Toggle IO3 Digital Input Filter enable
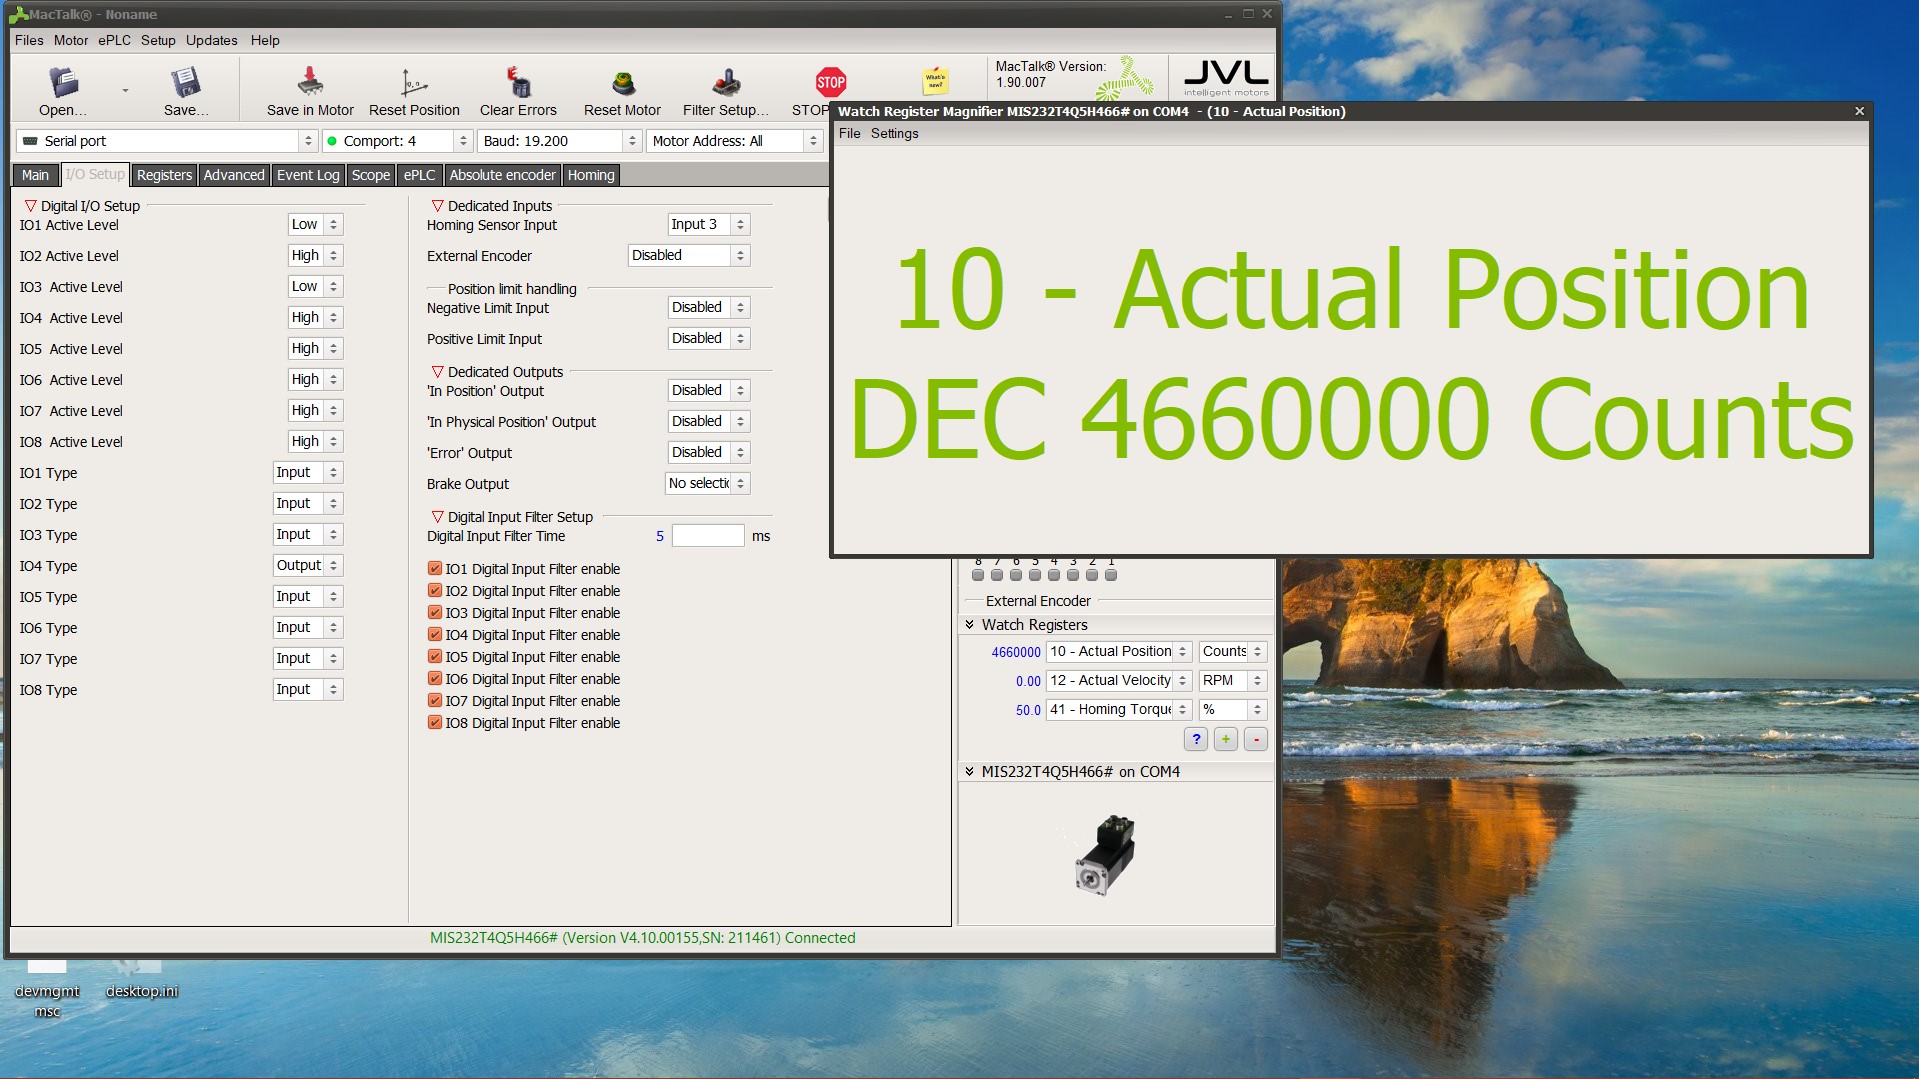The width and height of the screenshot is (1919, 1079). tap(435, 612)
